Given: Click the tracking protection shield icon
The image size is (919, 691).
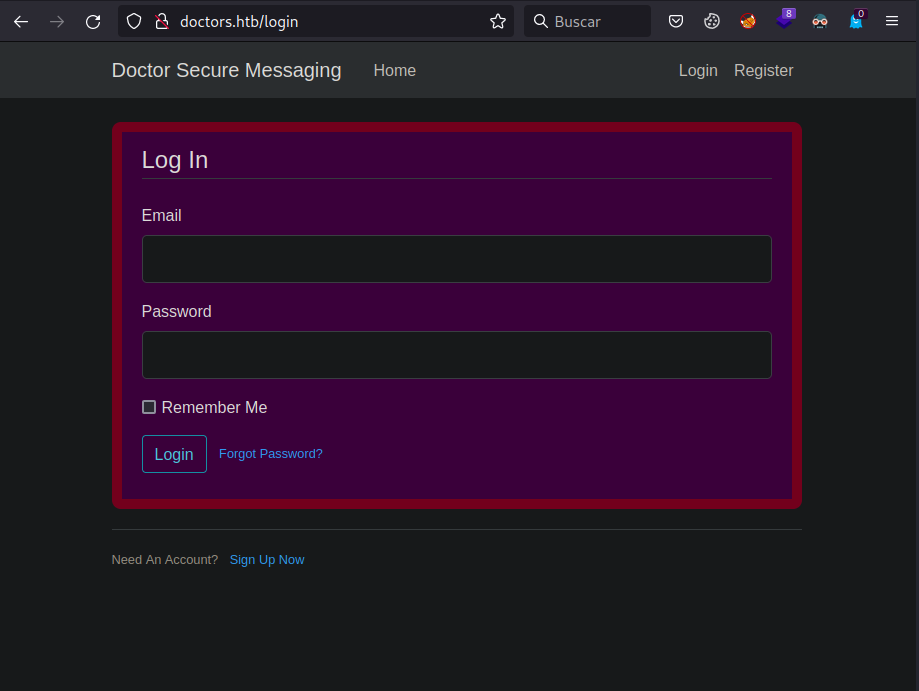Looking at the screenshot, I should [134, 21].
